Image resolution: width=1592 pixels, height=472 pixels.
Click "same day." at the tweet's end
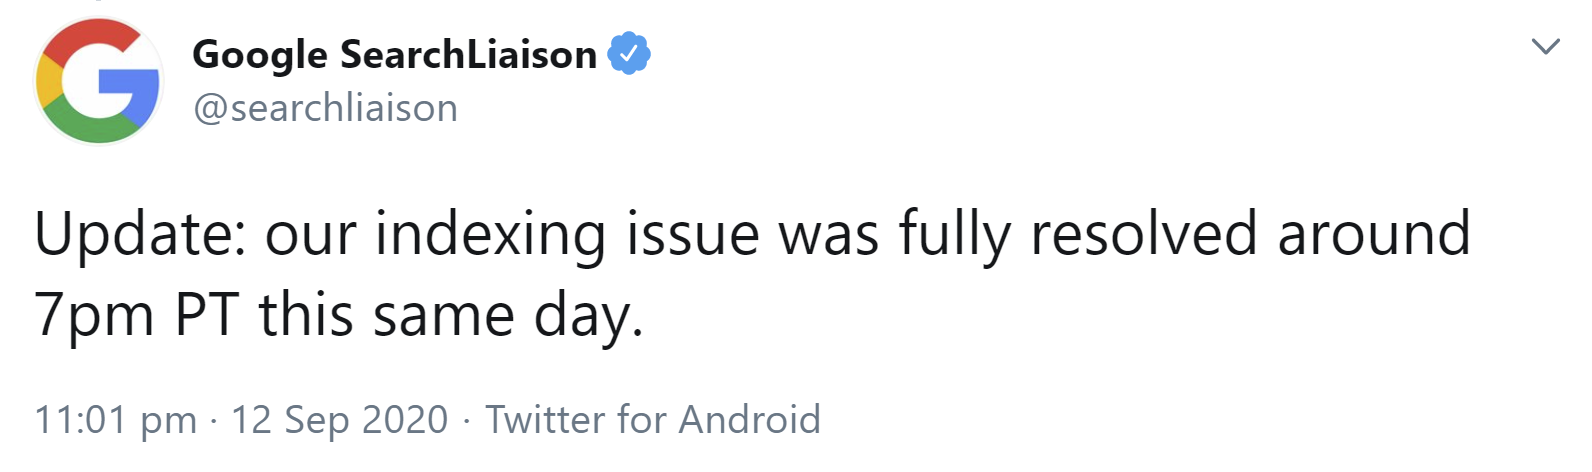click(508, 316)
